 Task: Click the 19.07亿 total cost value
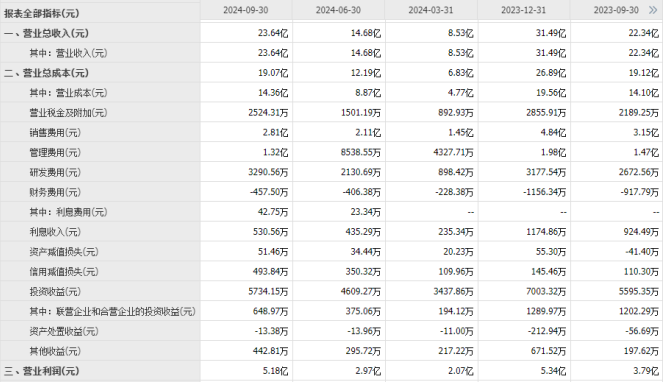point(273,73)
